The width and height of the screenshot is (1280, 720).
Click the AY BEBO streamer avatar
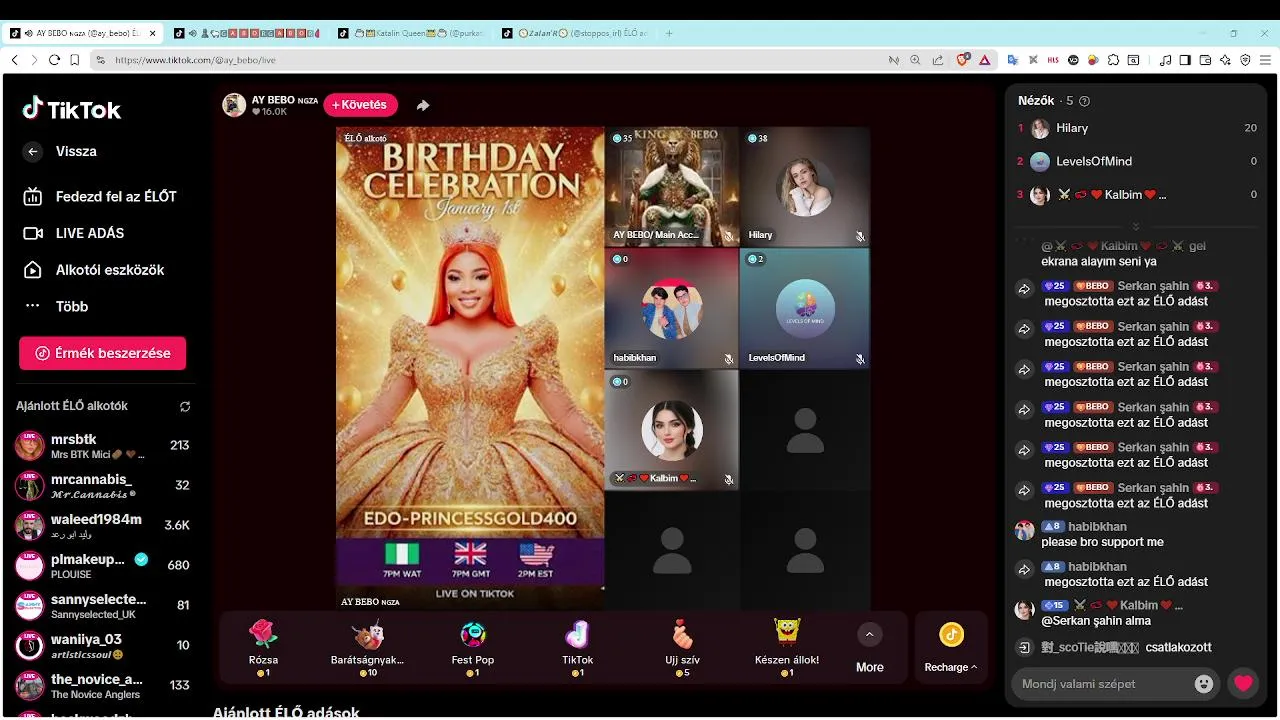click(x=234, y=105)
